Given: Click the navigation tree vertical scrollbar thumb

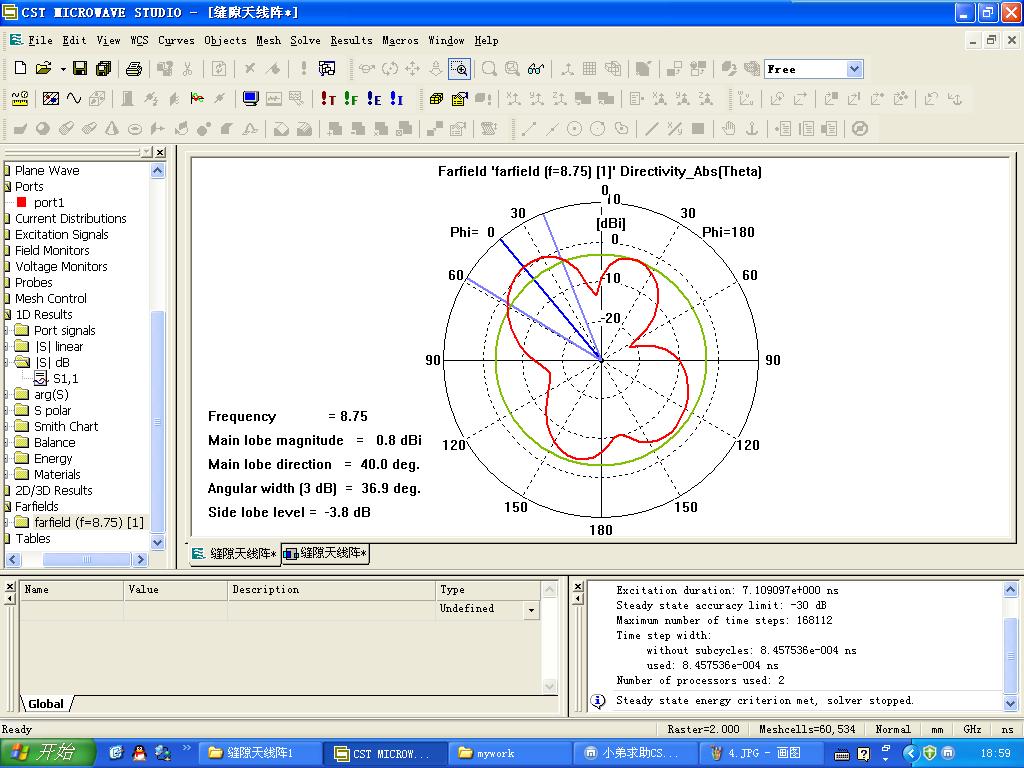Looking at the screenshot, I should [x=157, y=421].
